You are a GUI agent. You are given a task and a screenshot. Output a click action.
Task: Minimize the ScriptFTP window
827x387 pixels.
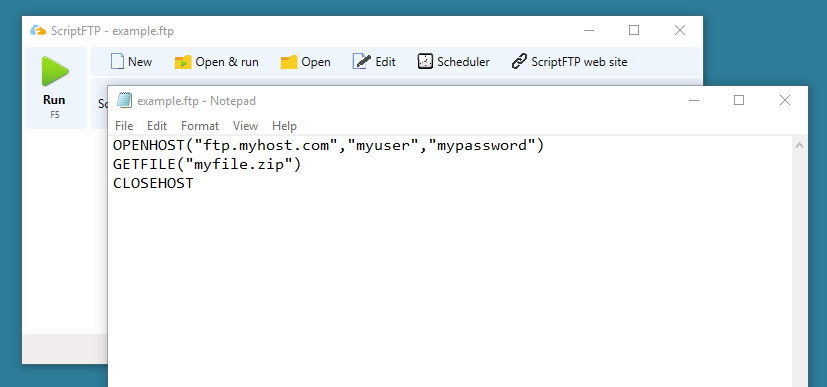click(x=589, y=31)
